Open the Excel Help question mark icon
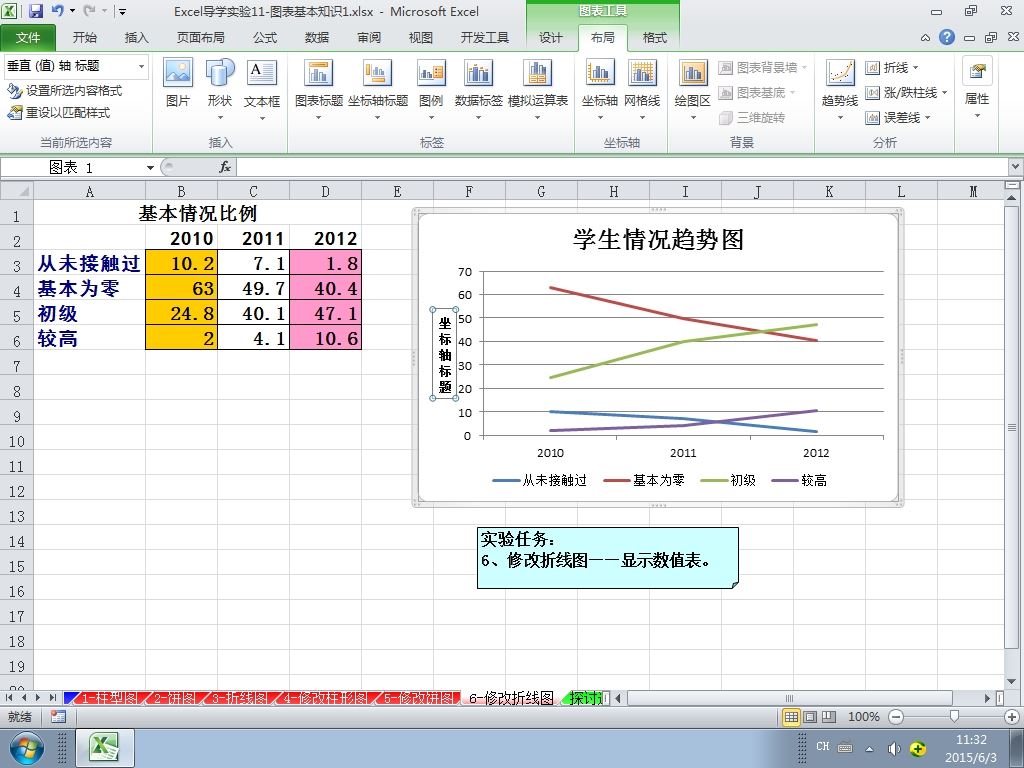The image size is (1024, 768). (x=947, y=37)
